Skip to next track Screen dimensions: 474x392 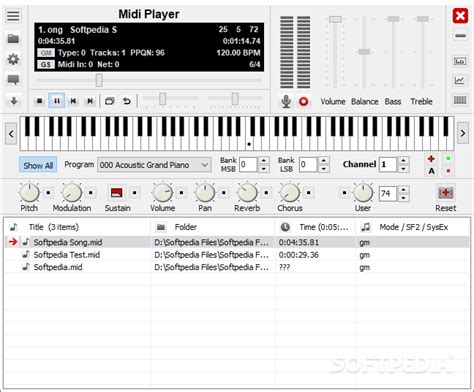click(90, 101)
